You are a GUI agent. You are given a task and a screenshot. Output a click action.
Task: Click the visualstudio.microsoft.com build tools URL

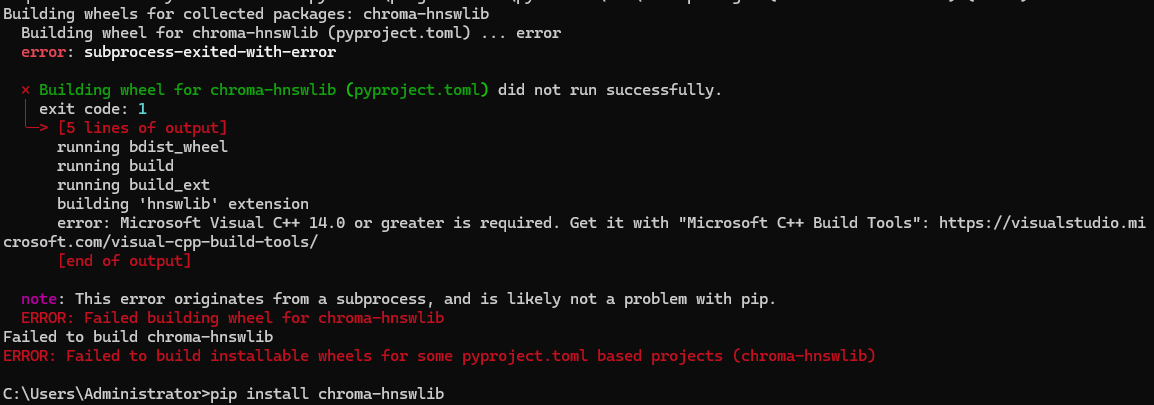coord(1043,223)
